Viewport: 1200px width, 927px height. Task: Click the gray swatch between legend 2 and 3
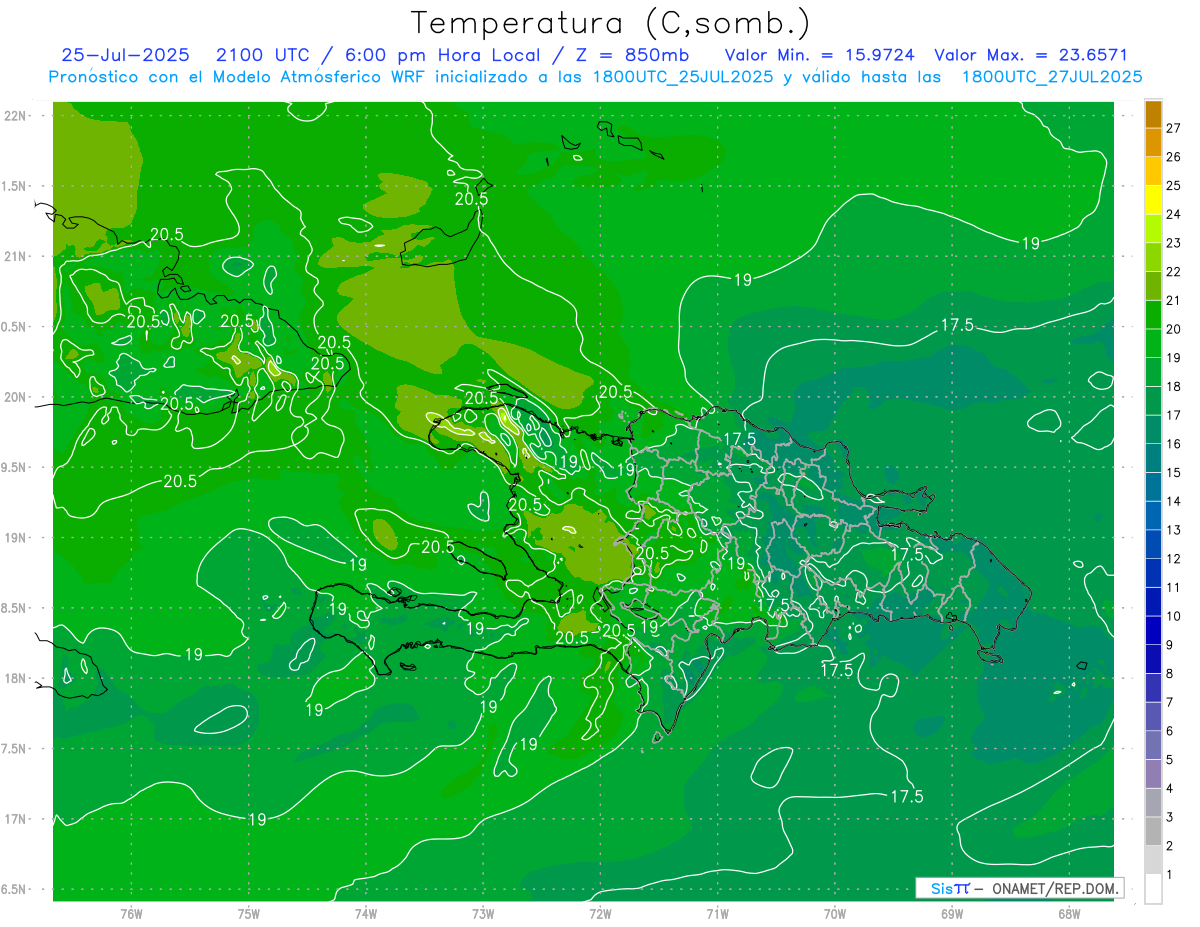1153,831
